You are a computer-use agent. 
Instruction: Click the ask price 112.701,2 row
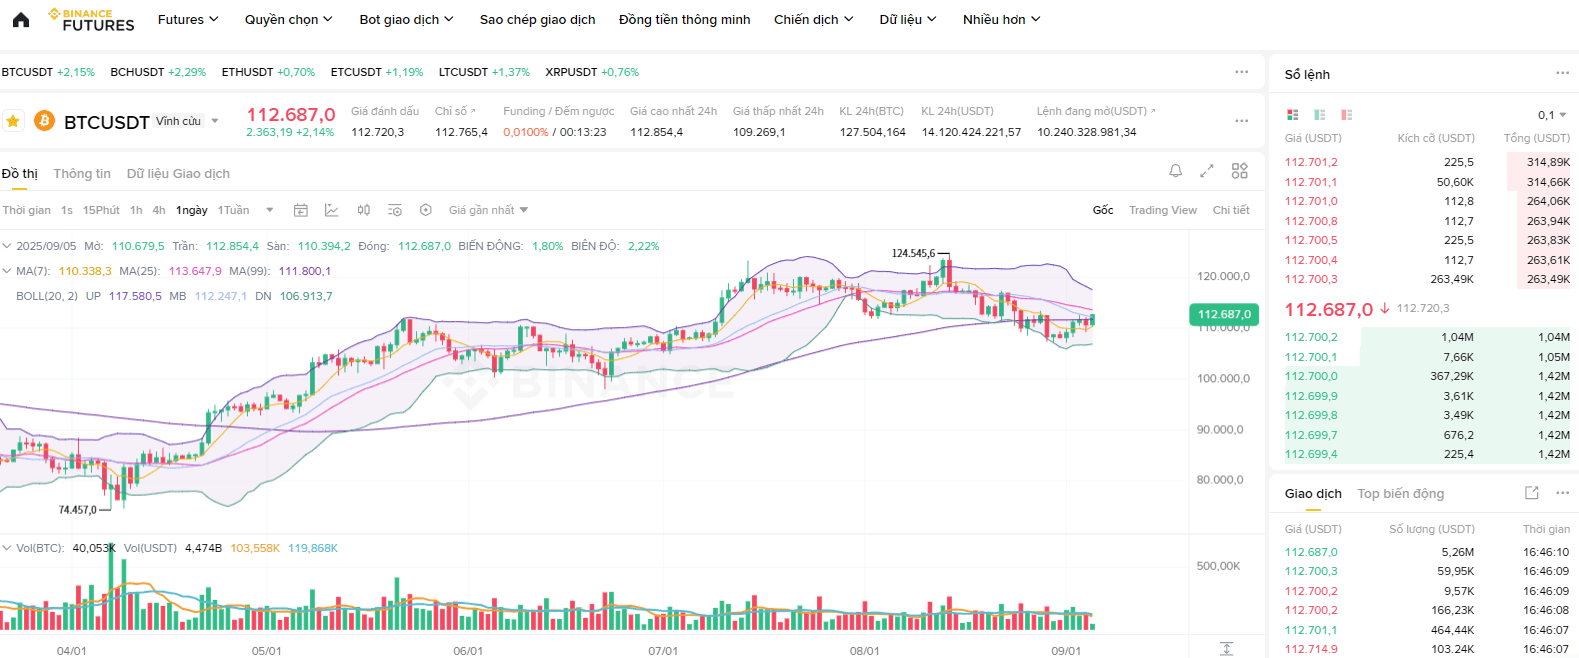pyautogui.click(x=1427, y=162)
